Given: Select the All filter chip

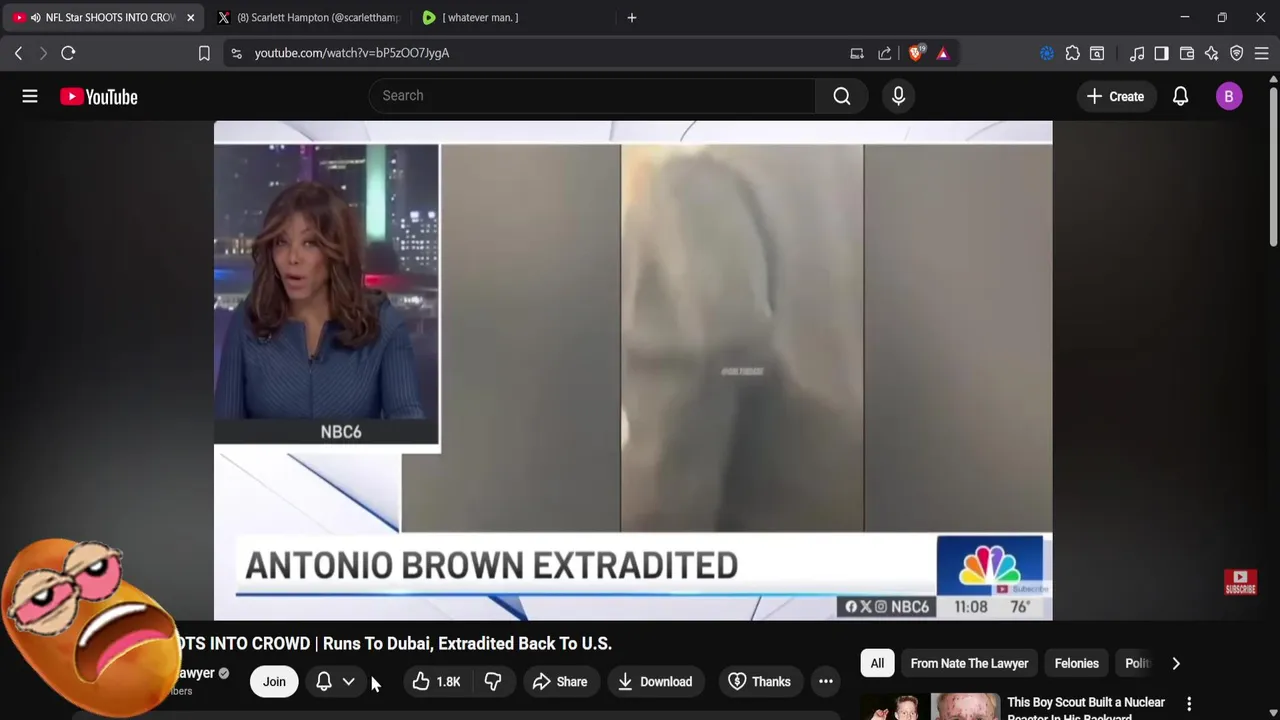Looking at the screenshot, I should tap(877, 663).
